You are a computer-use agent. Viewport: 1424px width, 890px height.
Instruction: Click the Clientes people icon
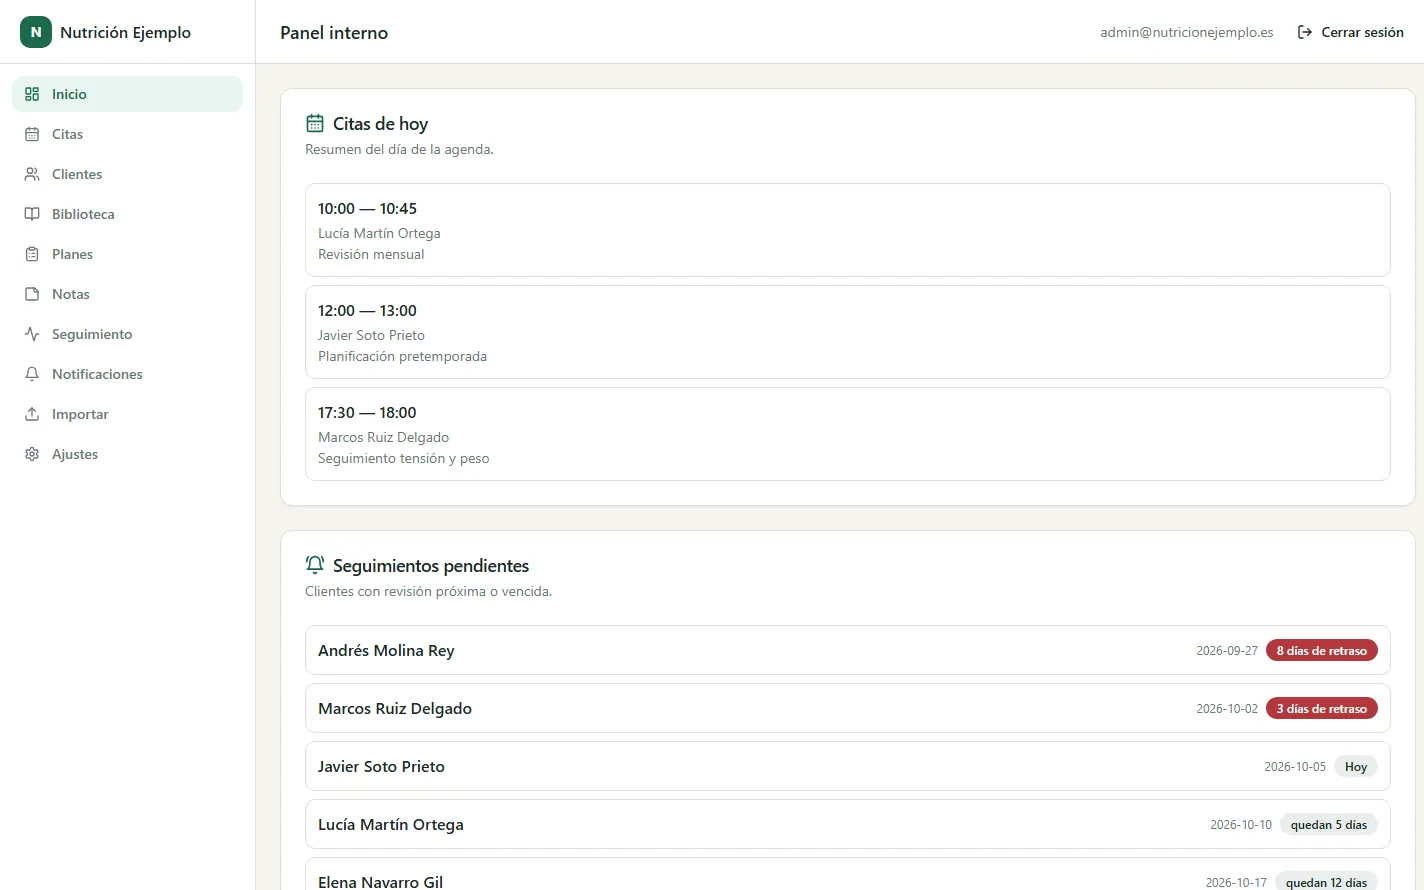point(32,174)
